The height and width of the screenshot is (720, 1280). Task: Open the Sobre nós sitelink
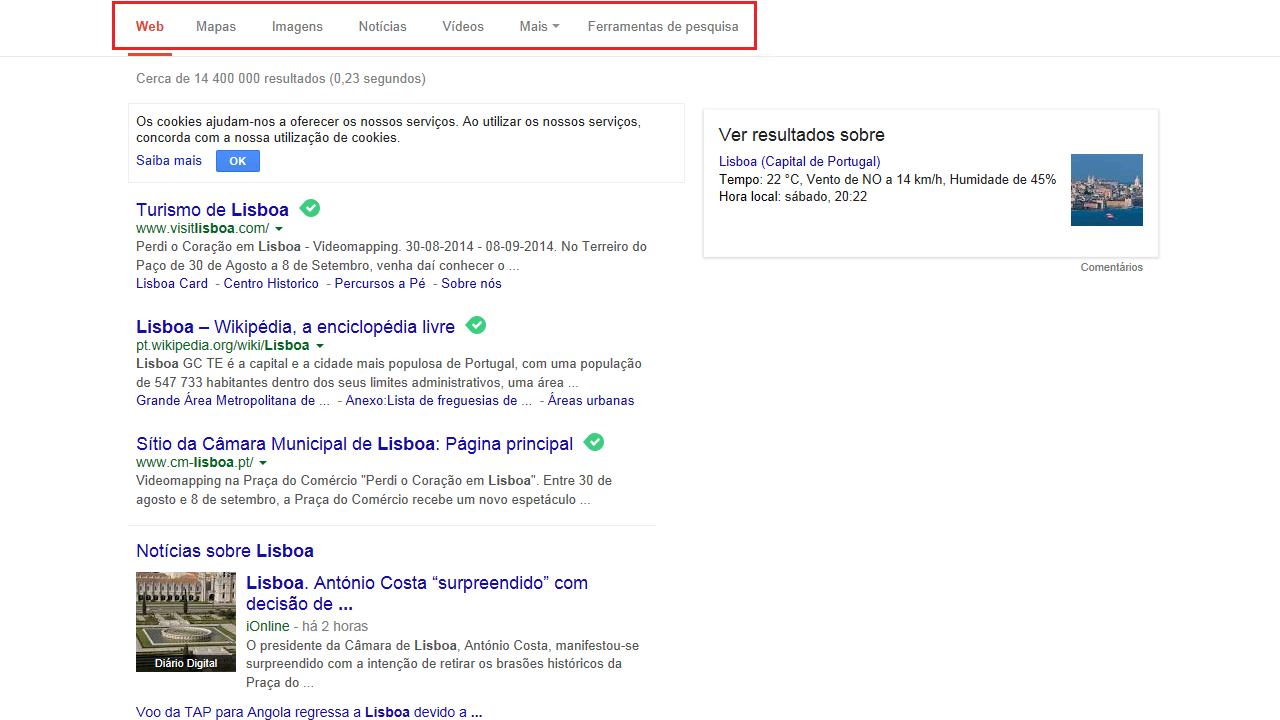(472, 284)
